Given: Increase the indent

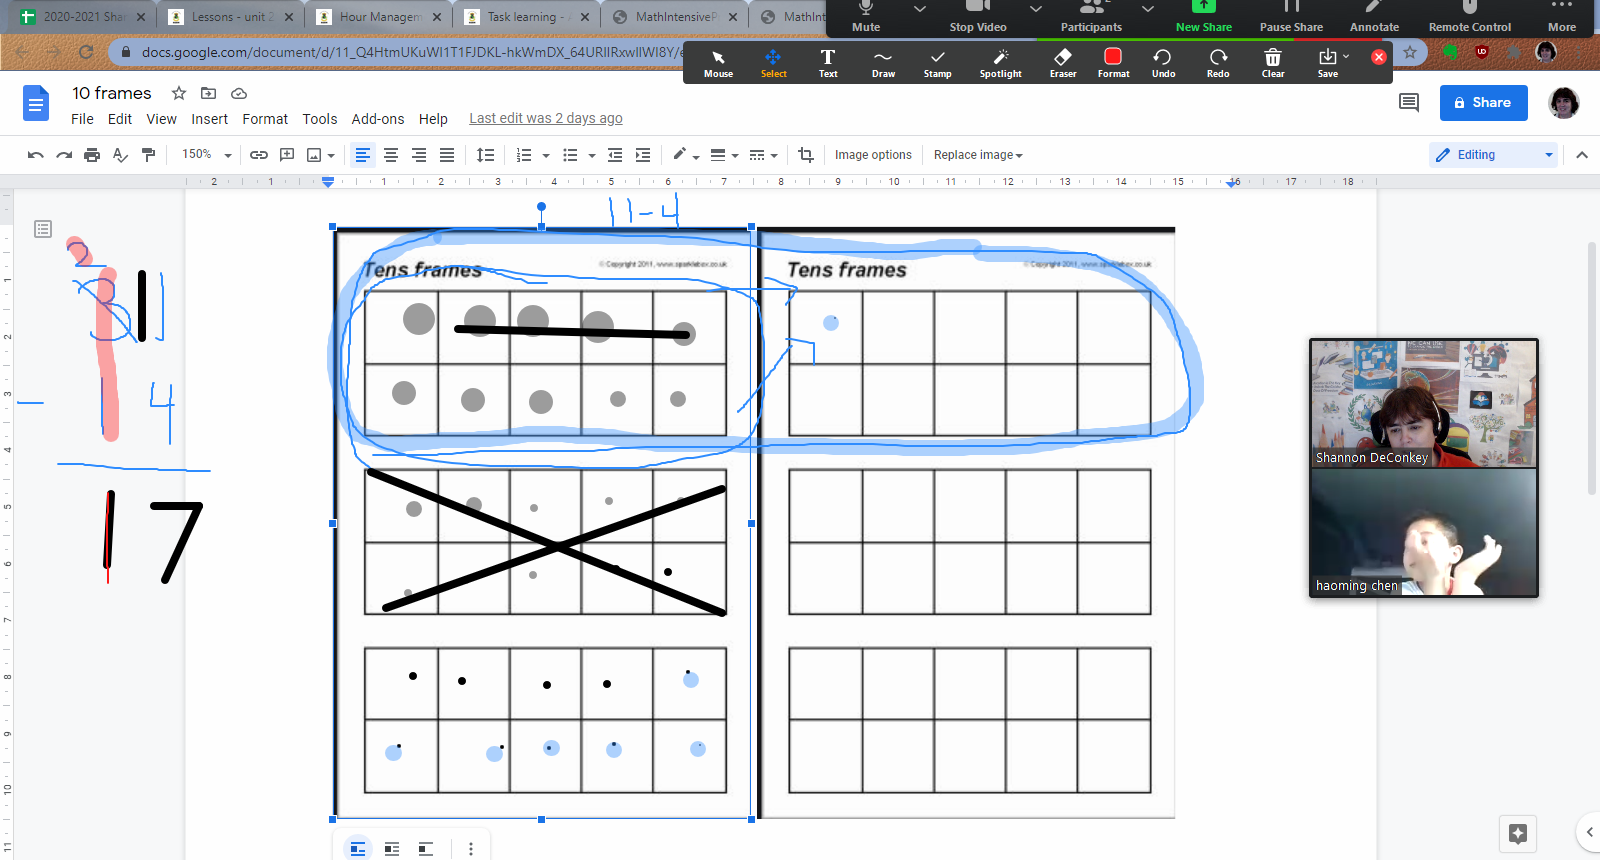Looking at the screenshot, I should (x=643, y=155).
